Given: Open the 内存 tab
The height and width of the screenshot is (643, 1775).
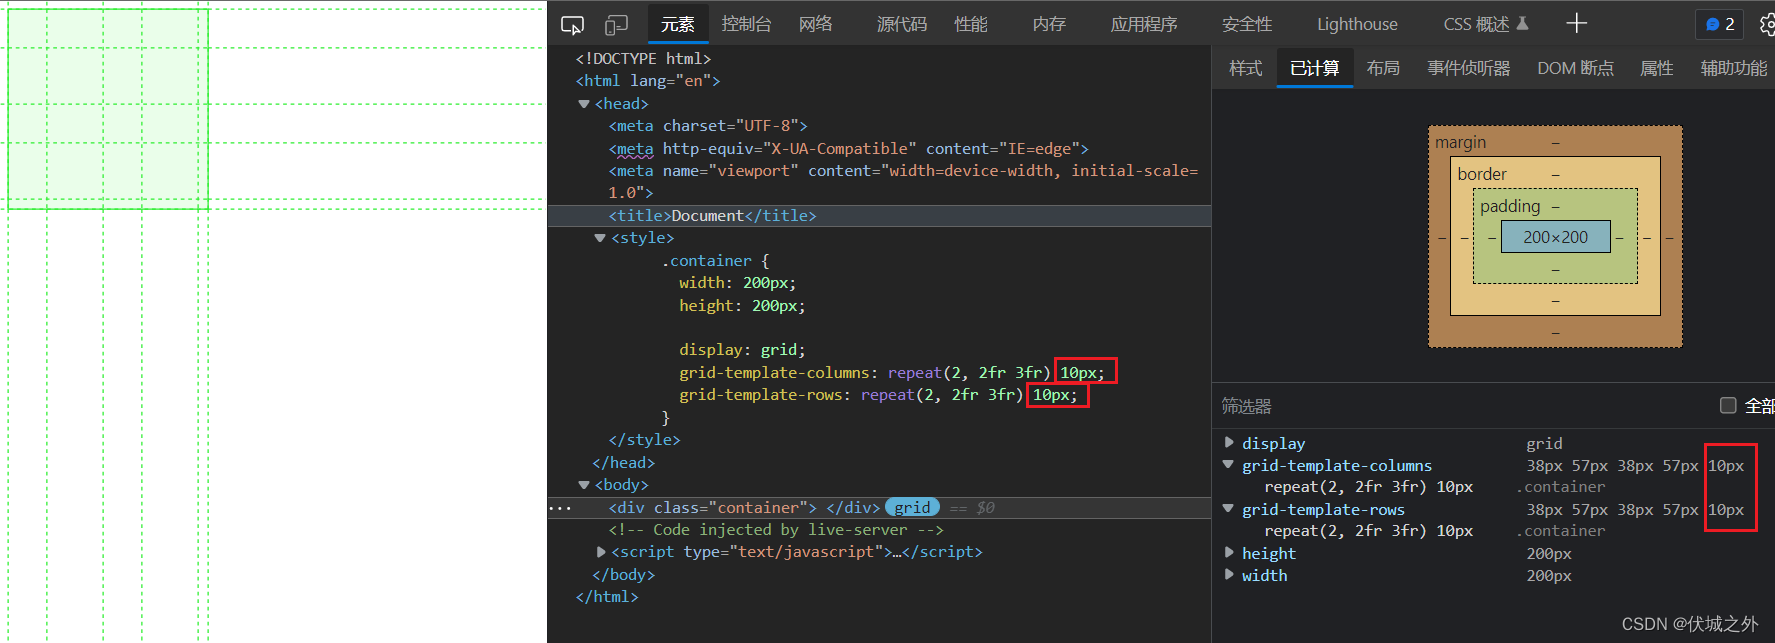Looking at the screenshot, I should pos(1049,24).
